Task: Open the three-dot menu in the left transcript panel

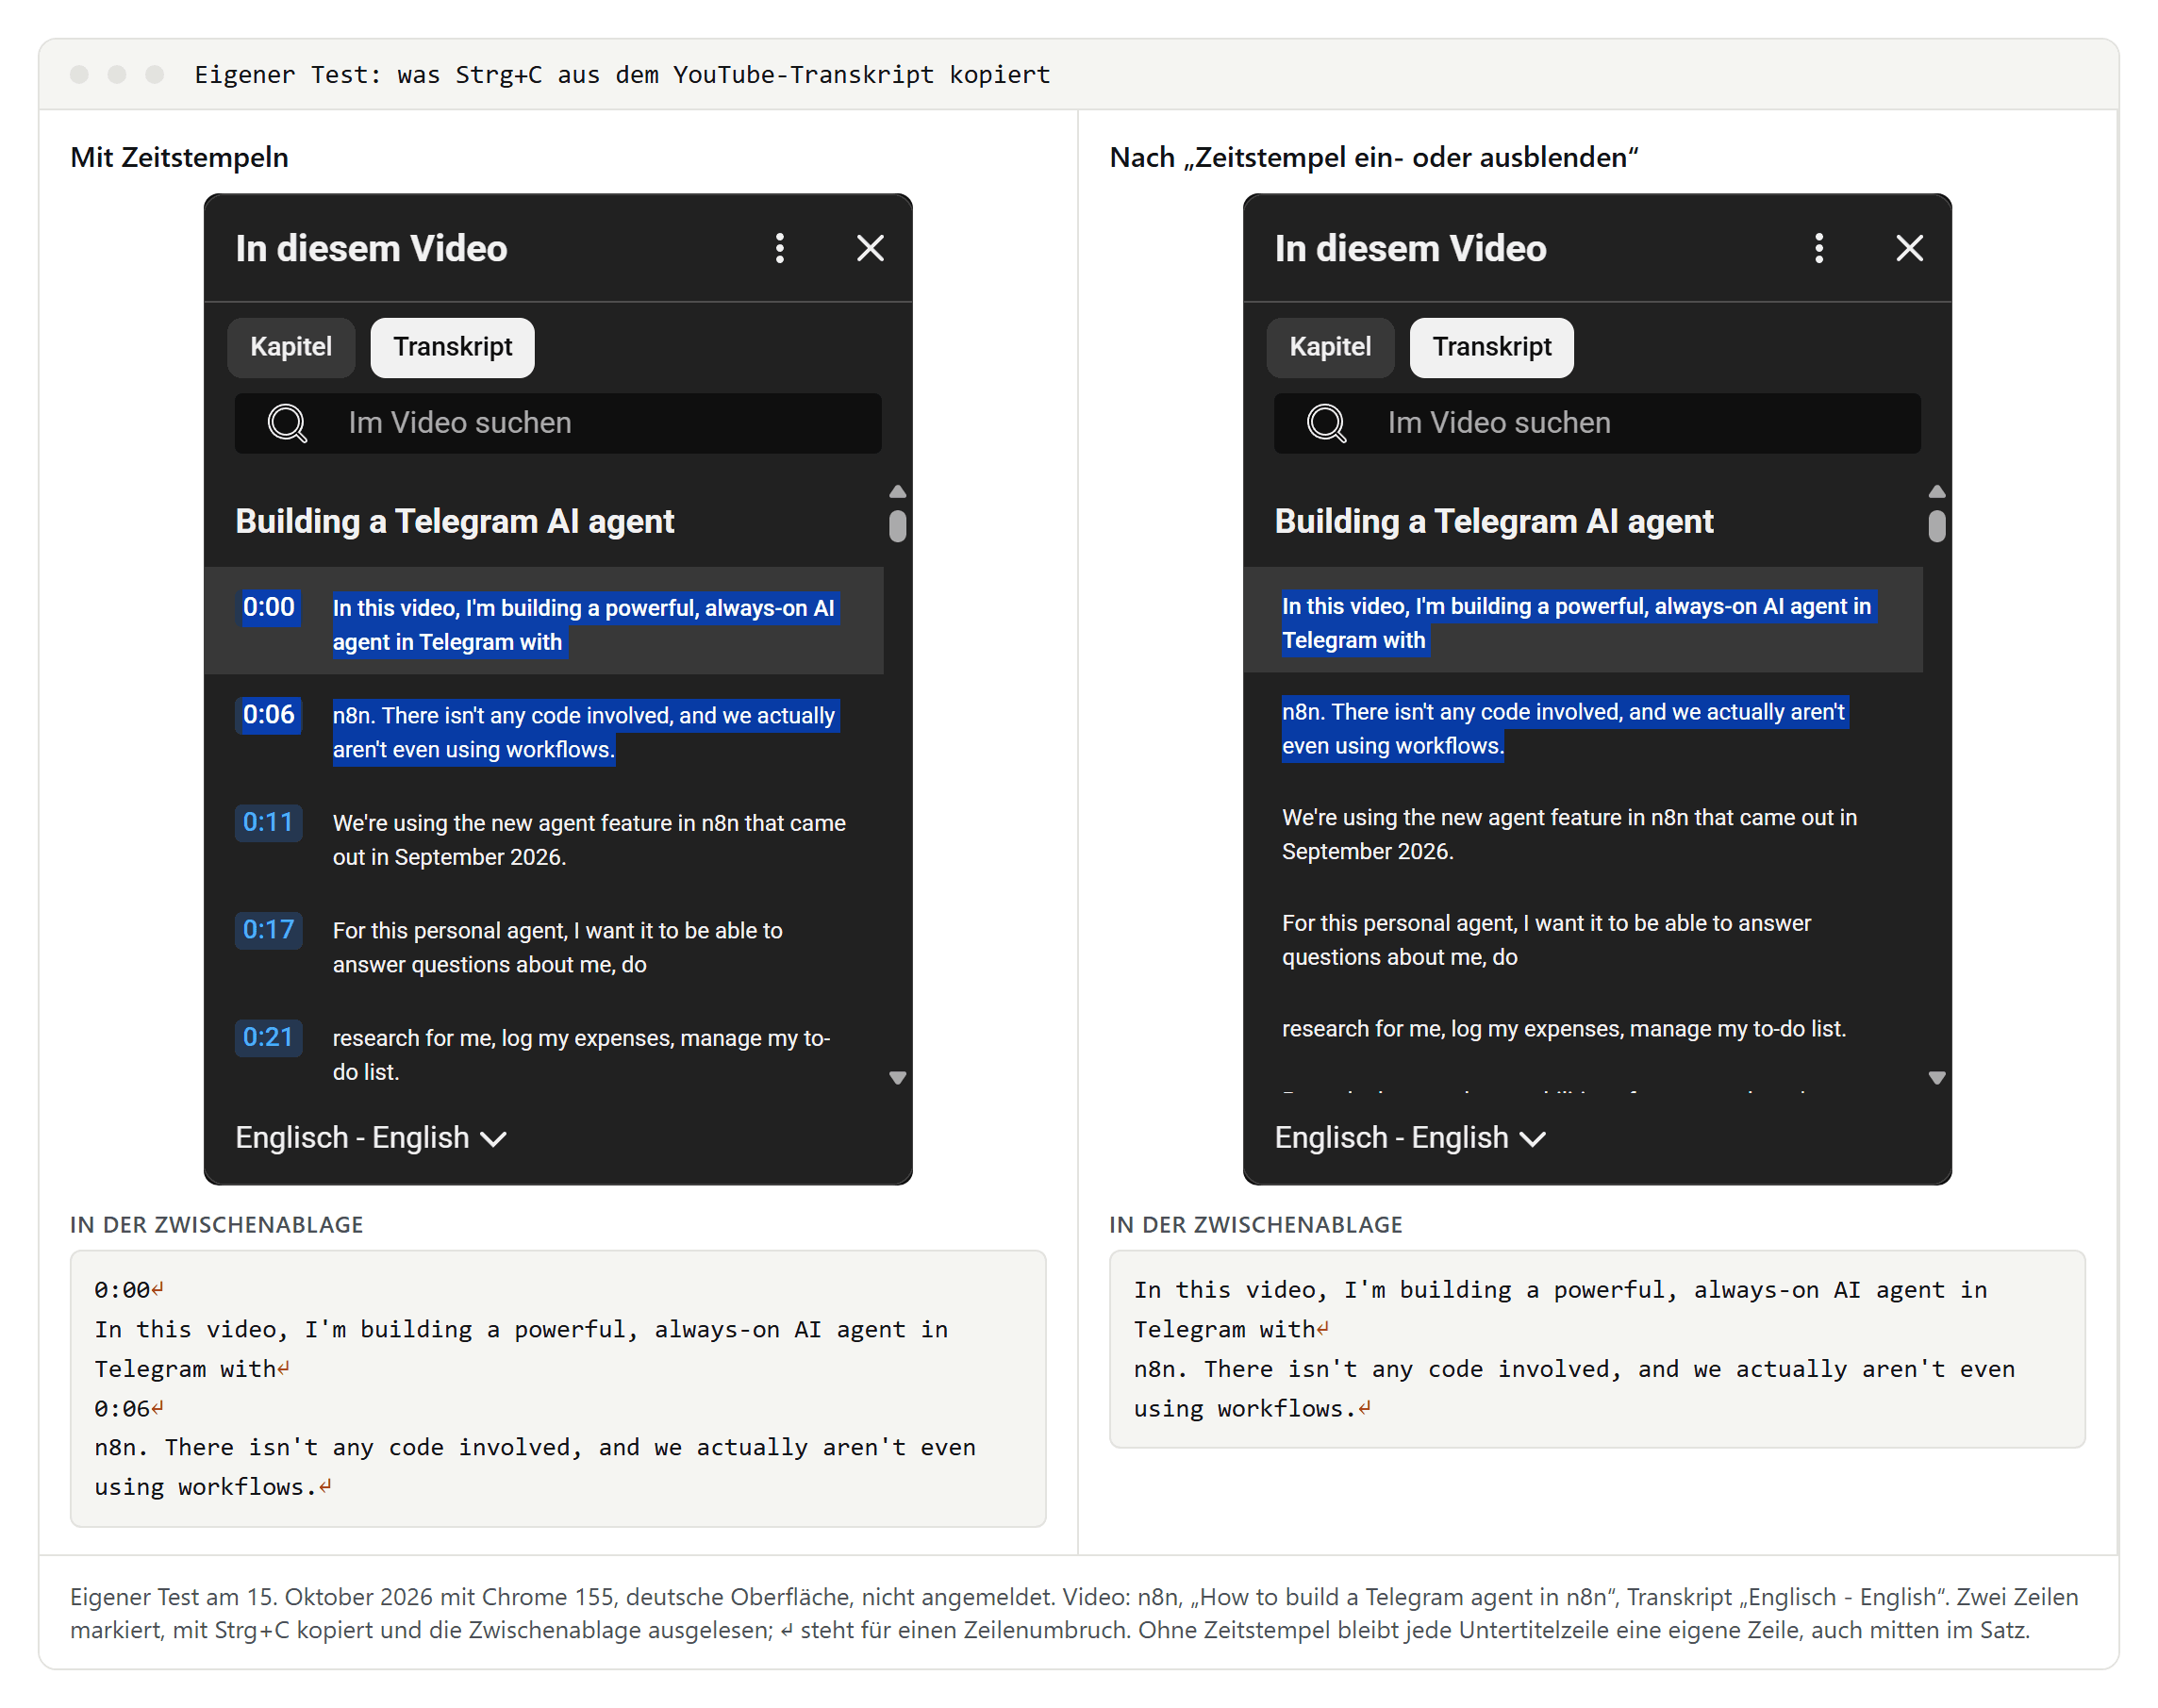Action: click(780, 248)
